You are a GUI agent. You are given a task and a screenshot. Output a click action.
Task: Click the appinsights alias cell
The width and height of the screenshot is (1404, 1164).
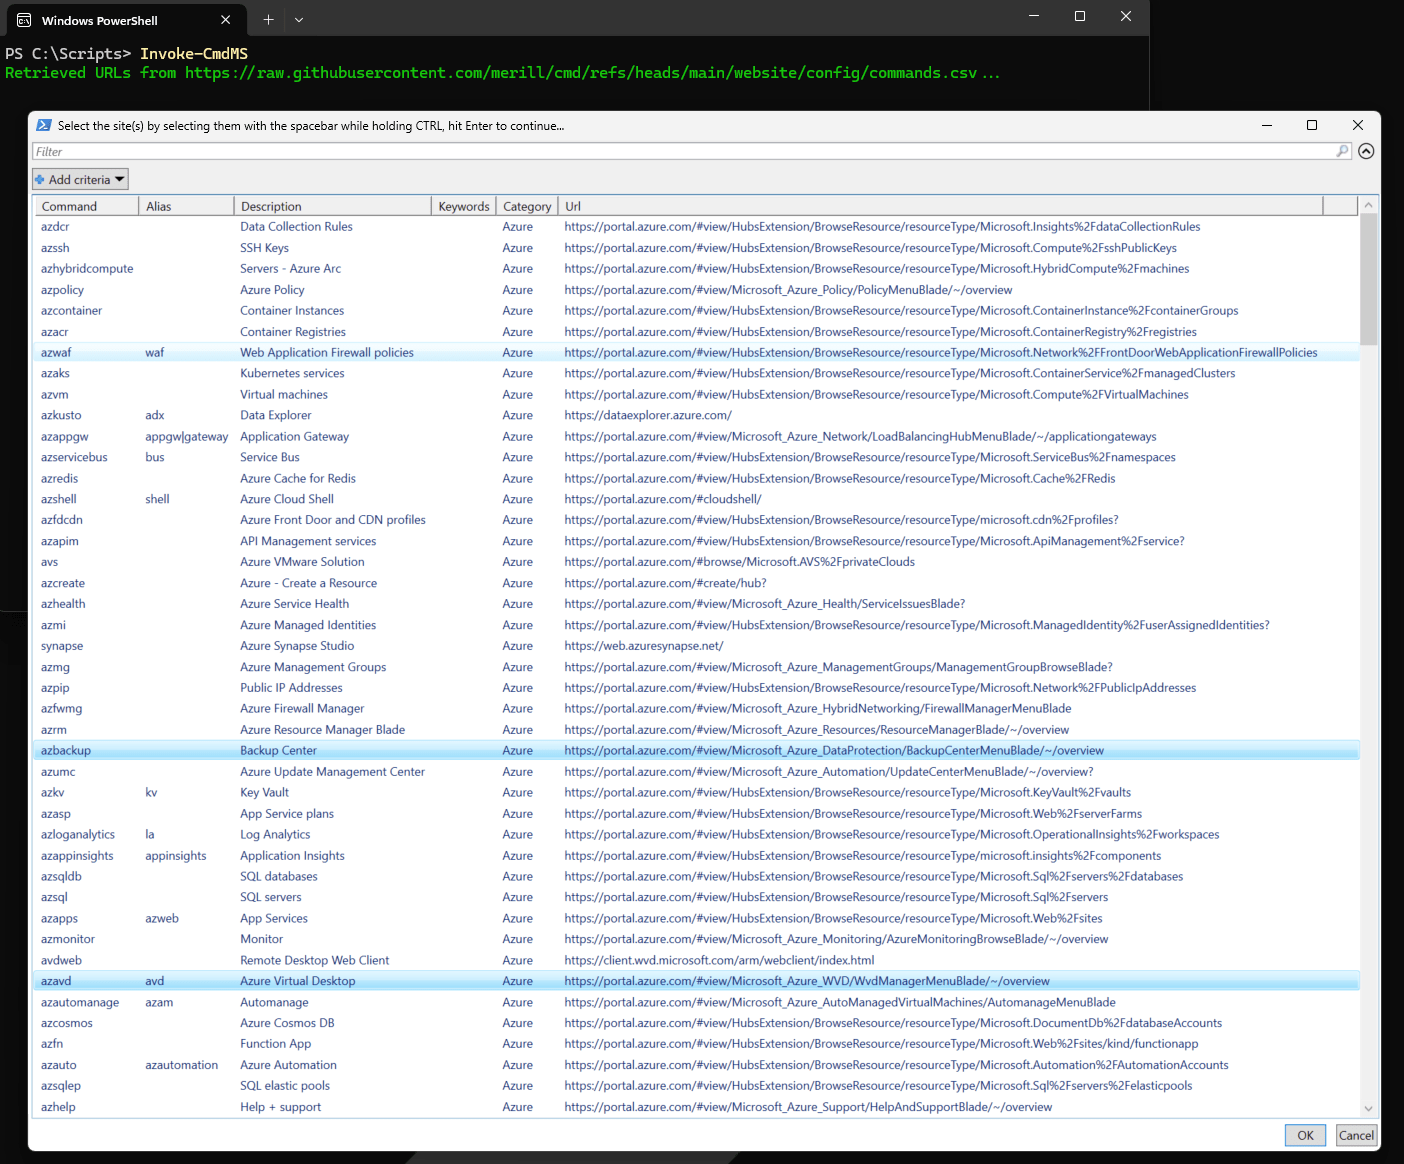176,856
